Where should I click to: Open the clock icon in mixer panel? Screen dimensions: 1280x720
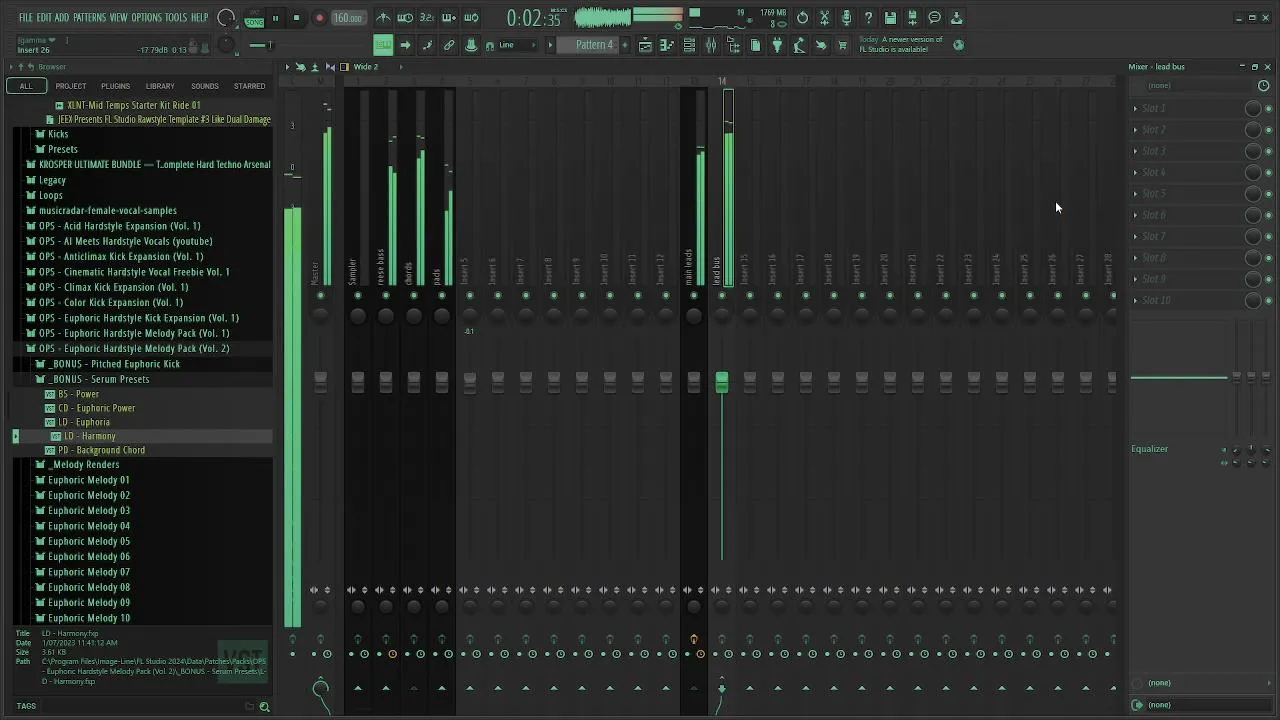[x=1264, y=86]
